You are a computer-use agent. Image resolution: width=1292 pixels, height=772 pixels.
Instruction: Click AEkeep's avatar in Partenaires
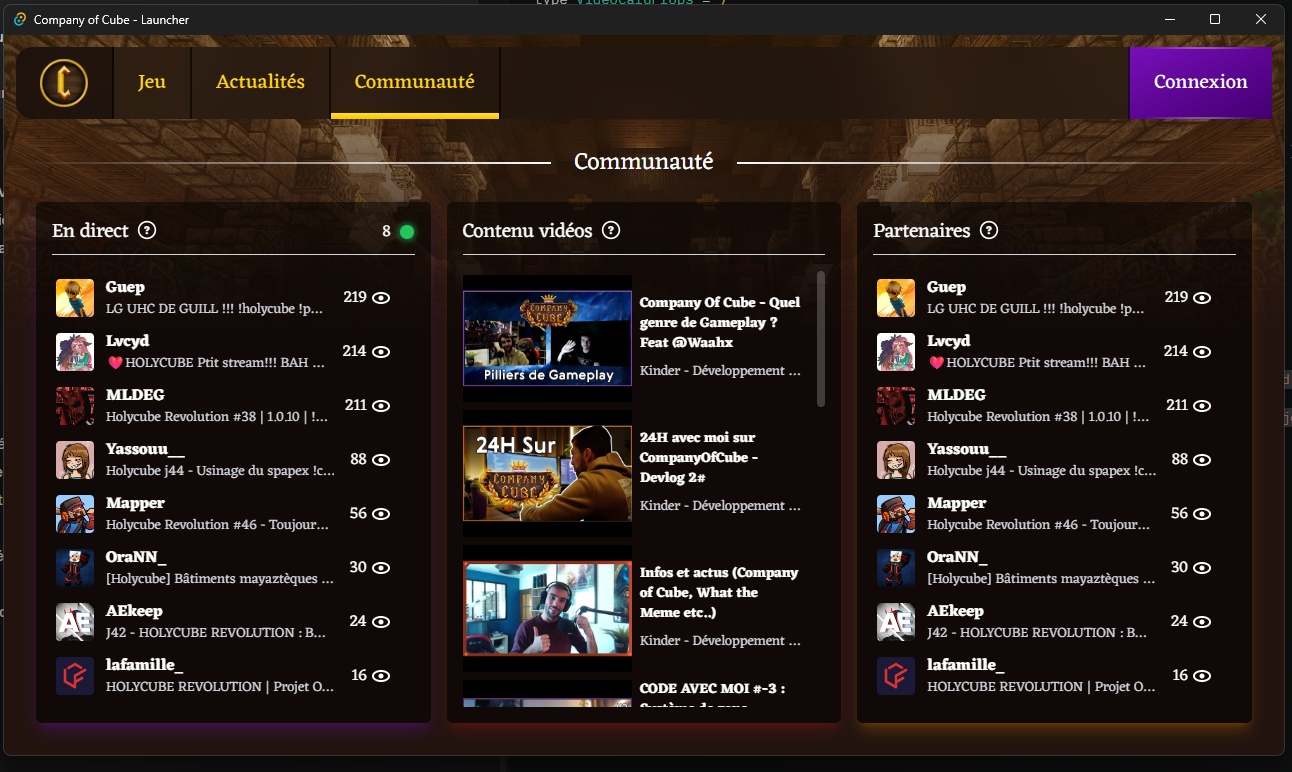tap(896, 622)
